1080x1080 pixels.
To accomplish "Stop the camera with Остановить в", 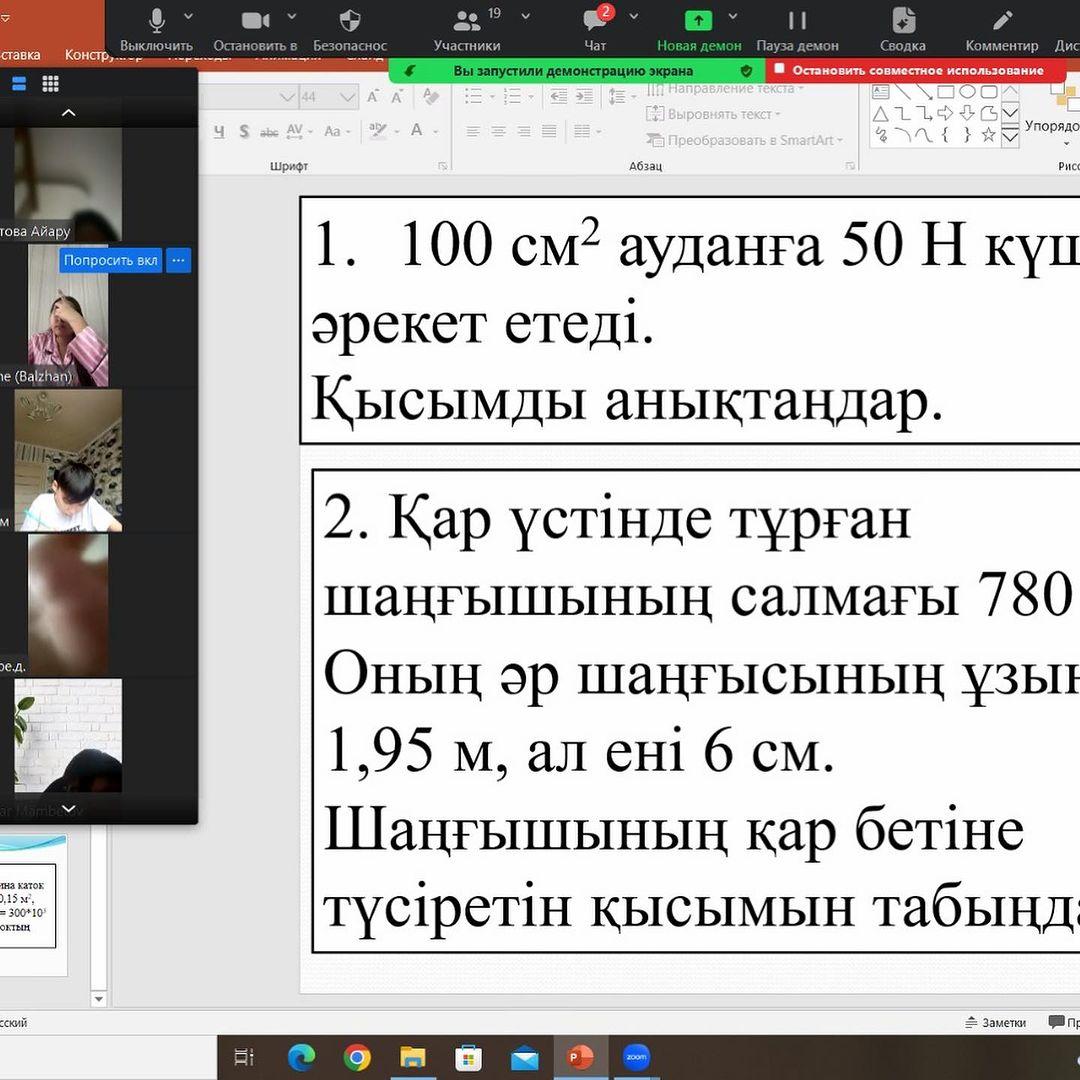I will pyautogui.click(x=255, y=30).
